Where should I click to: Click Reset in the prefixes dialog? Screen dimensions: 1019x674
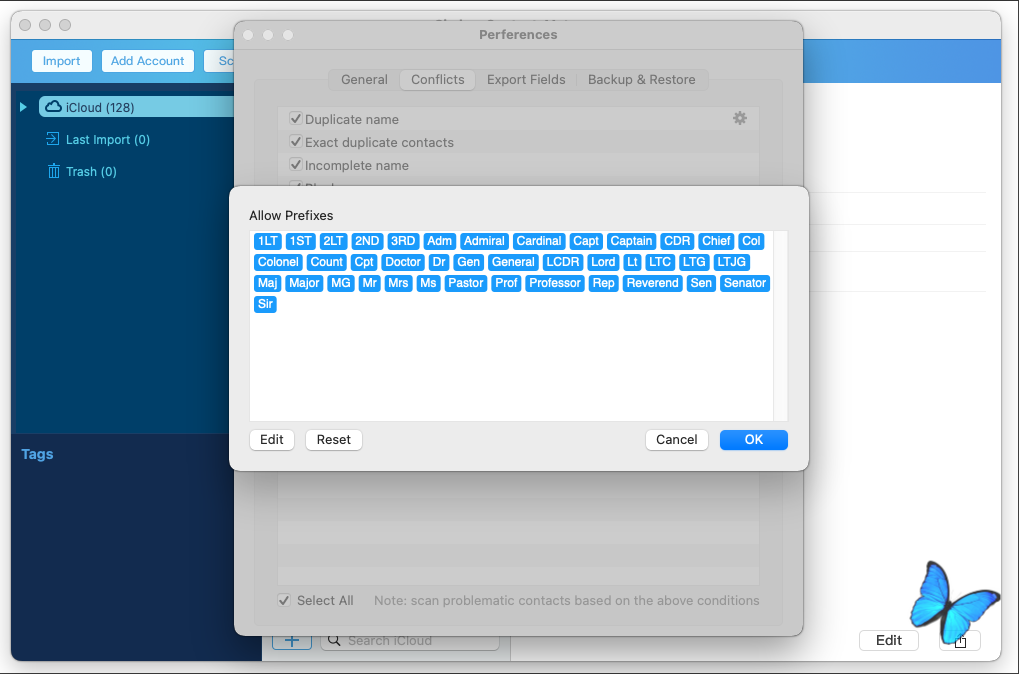[334, 440]
